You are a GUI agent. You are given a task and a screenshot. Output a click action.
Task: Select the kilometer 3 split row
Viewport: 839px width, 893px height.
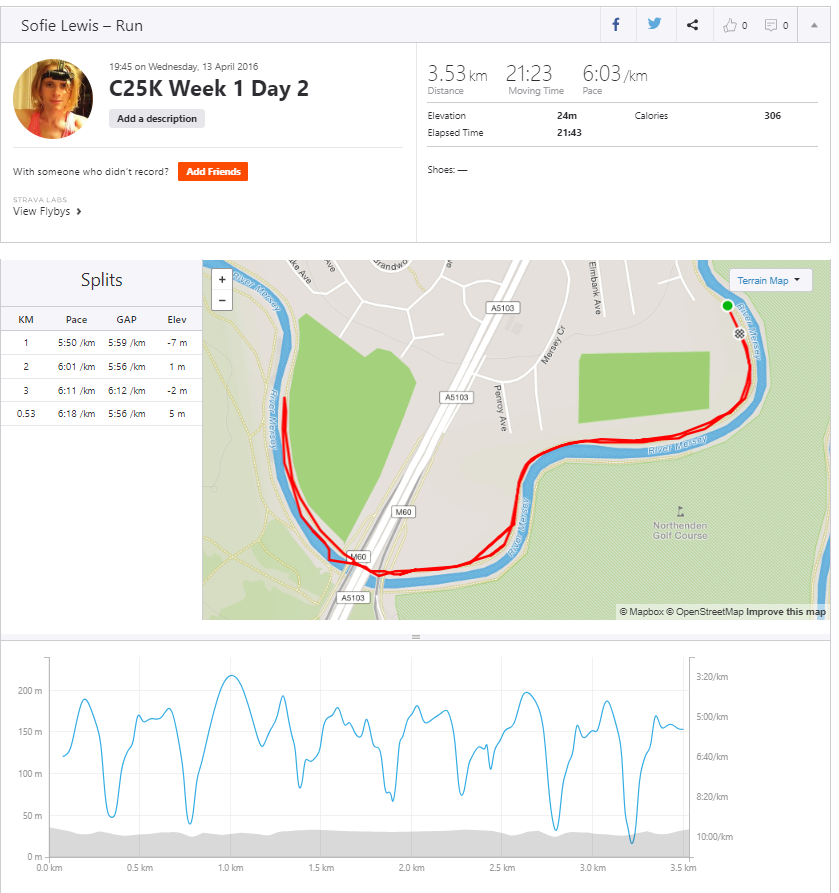[x=101, y=391]
